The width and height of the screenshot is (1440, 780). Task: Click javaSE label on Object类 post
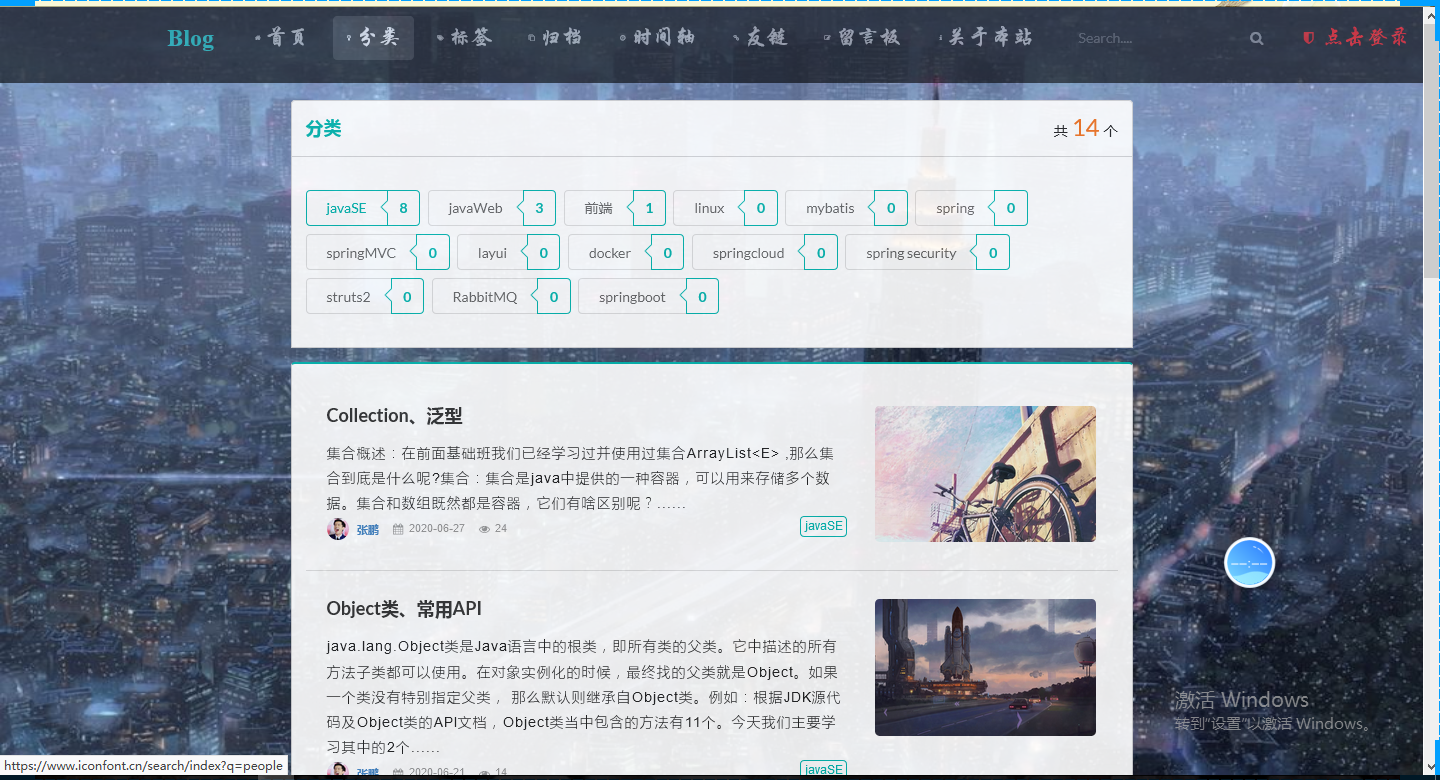click(x=823, y=769)
